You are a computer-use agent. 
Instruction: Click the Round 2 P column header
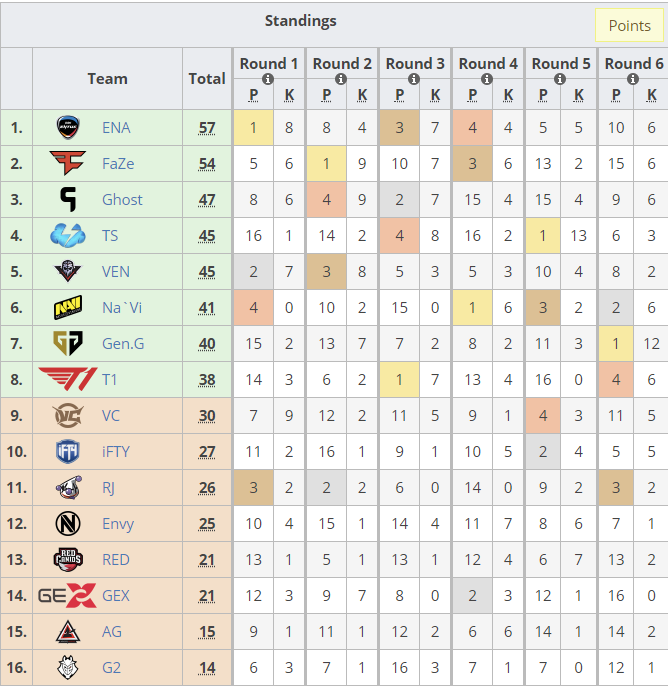click(326, 94)
